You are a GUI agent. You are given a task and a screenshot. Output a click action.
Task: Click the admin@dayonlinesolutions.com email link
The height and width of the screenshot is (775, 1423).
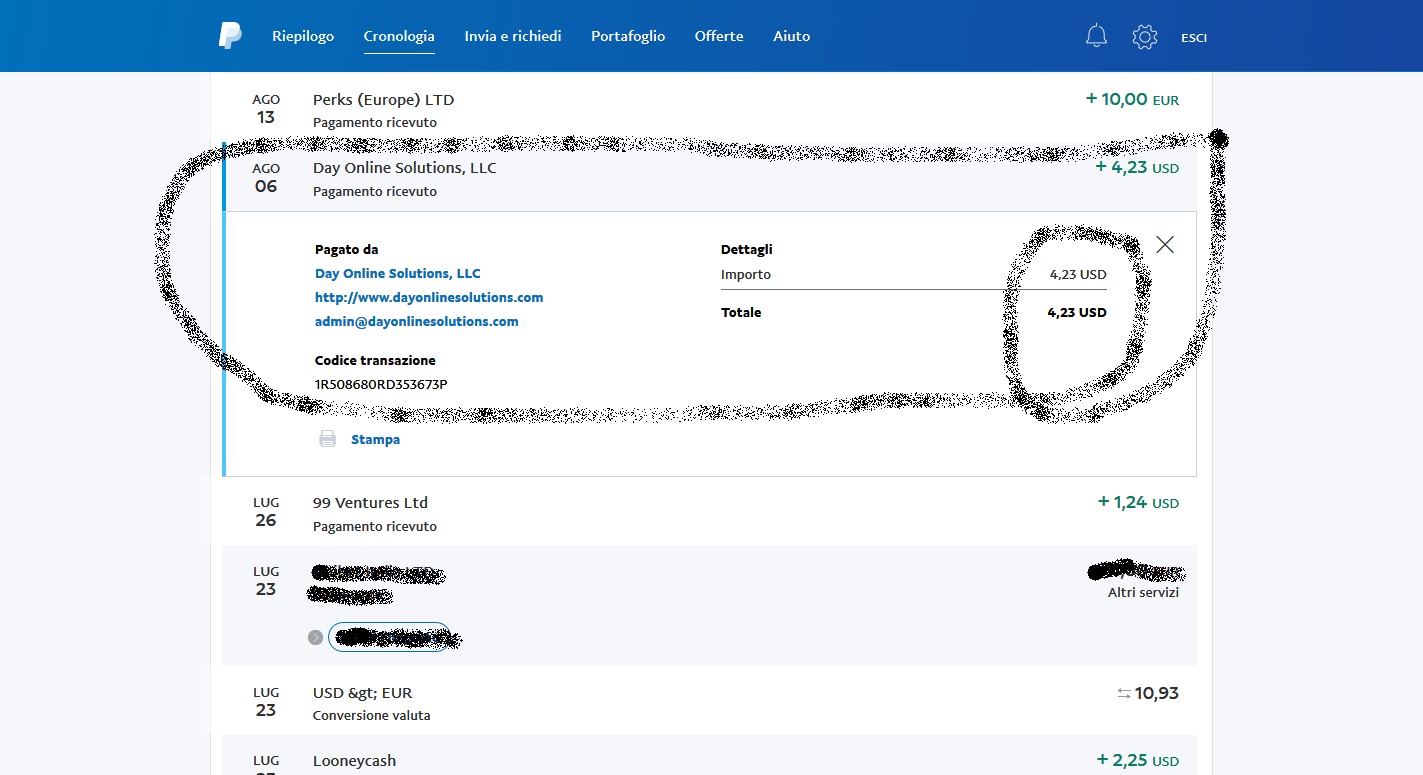coord(417,321)
